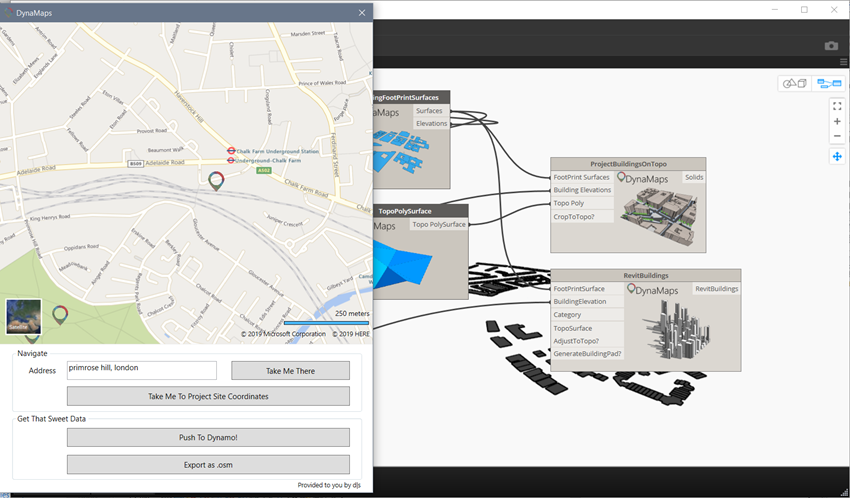Zoom in with the plus icon in Dynamo
850x498 pixels.
[x=837, y=121]
